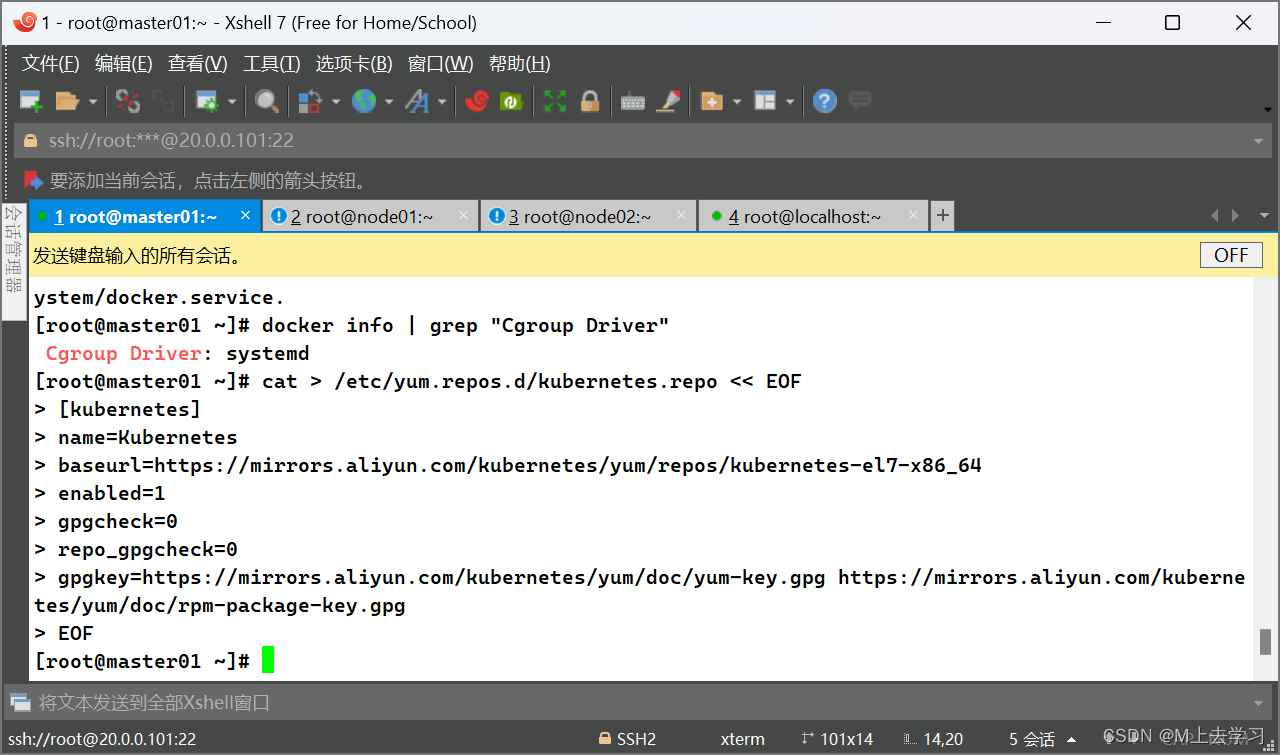Open the 查看(V) menu
Screen dimensions: 1280x755
tap(197, 64)
